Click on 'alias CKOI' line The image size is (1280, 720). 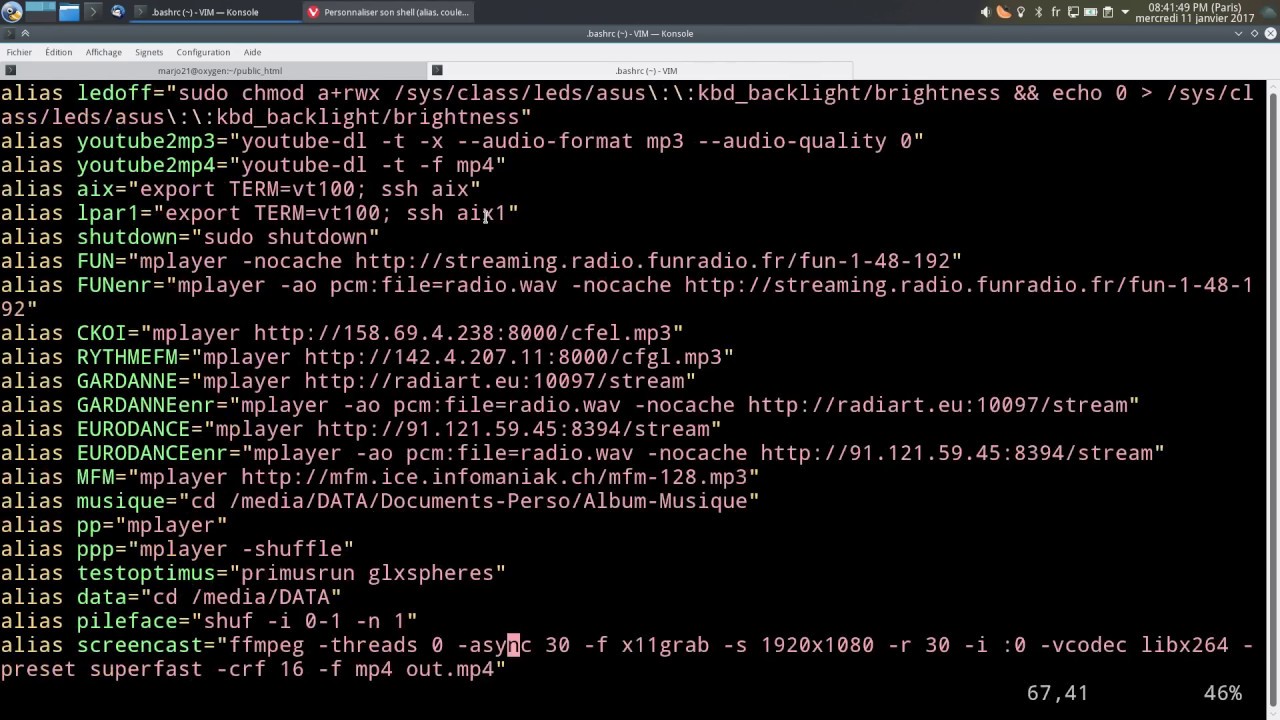[x=342, y=333]
